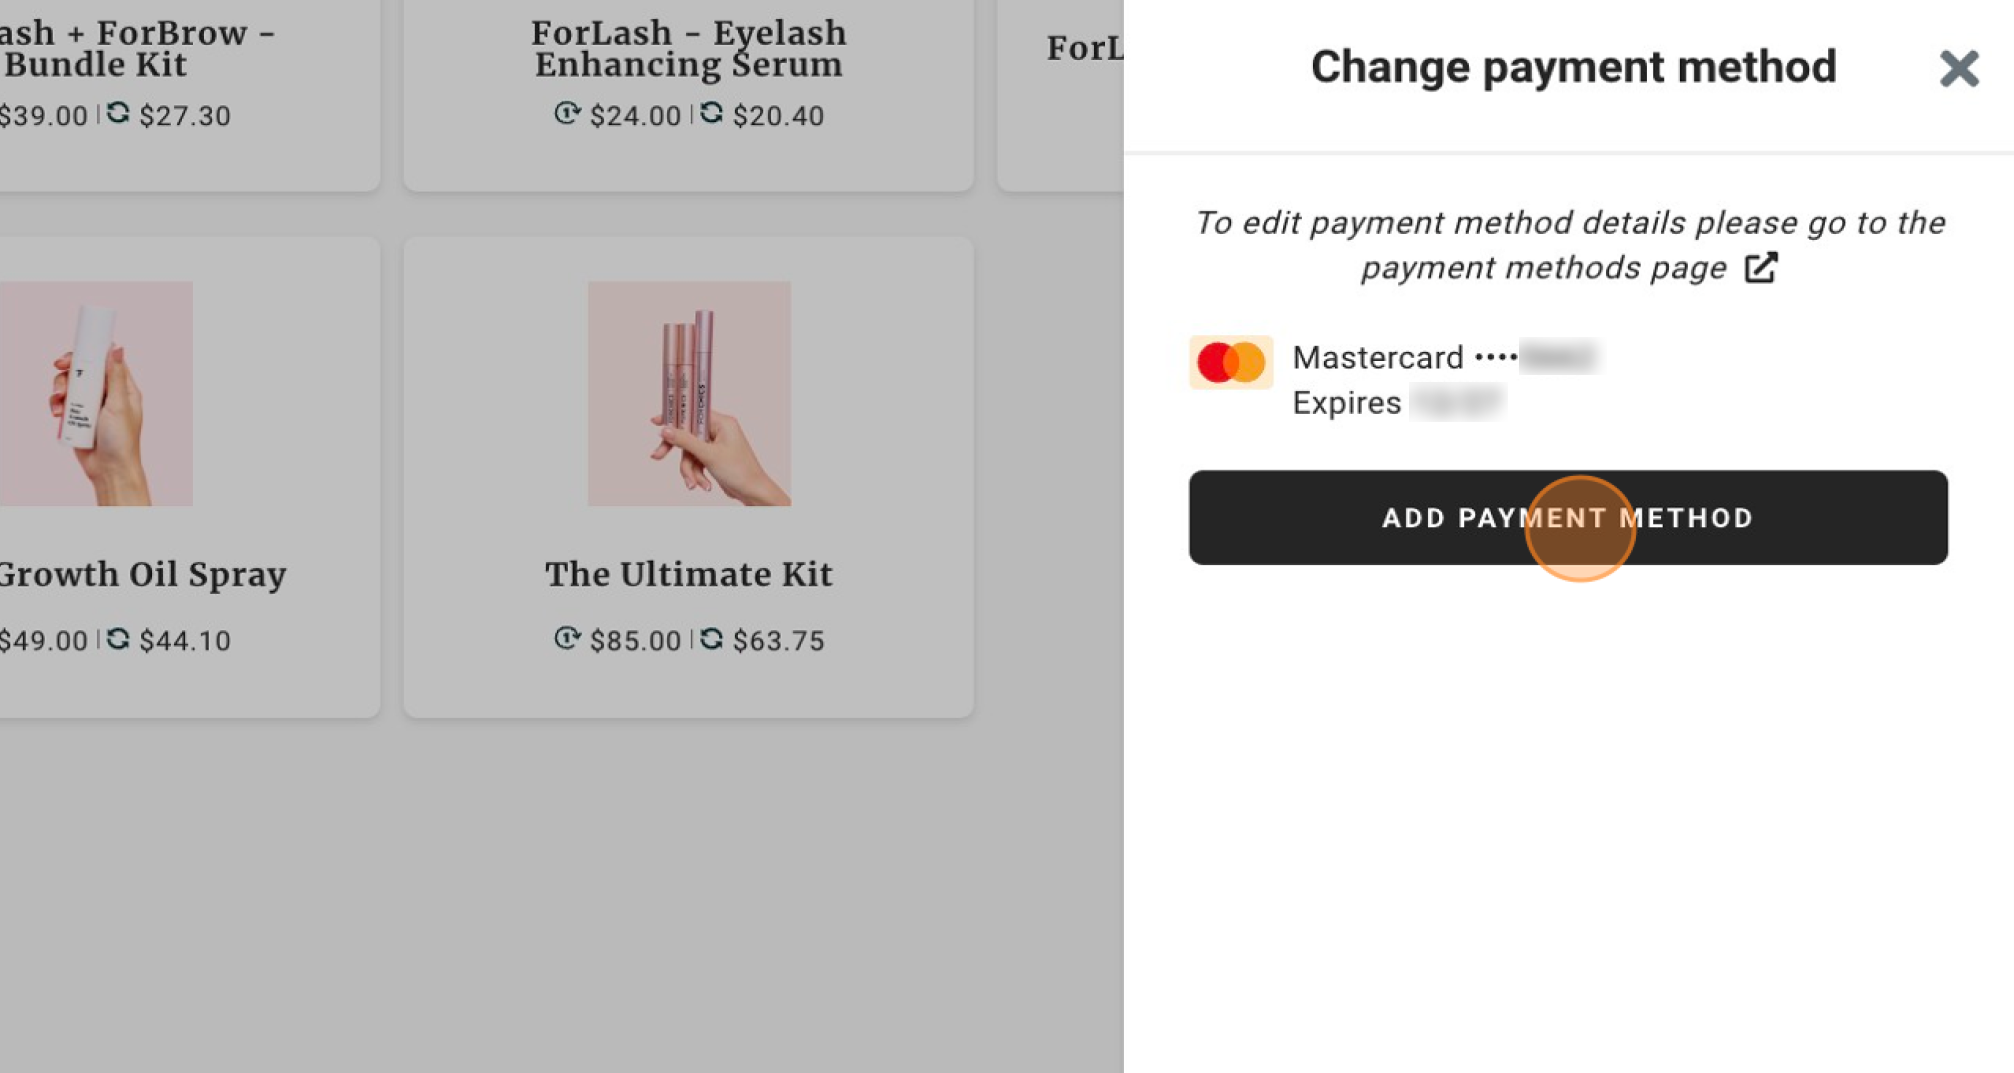
Task: Click subscription refresh icon beside $20.40
Action: click(711, 113)
